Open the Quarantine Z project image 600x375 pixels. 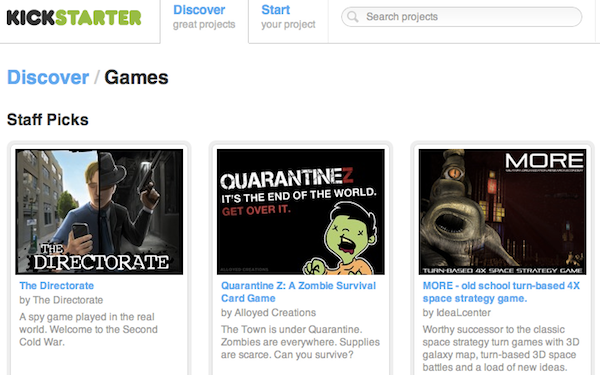(x=301, y=212)
